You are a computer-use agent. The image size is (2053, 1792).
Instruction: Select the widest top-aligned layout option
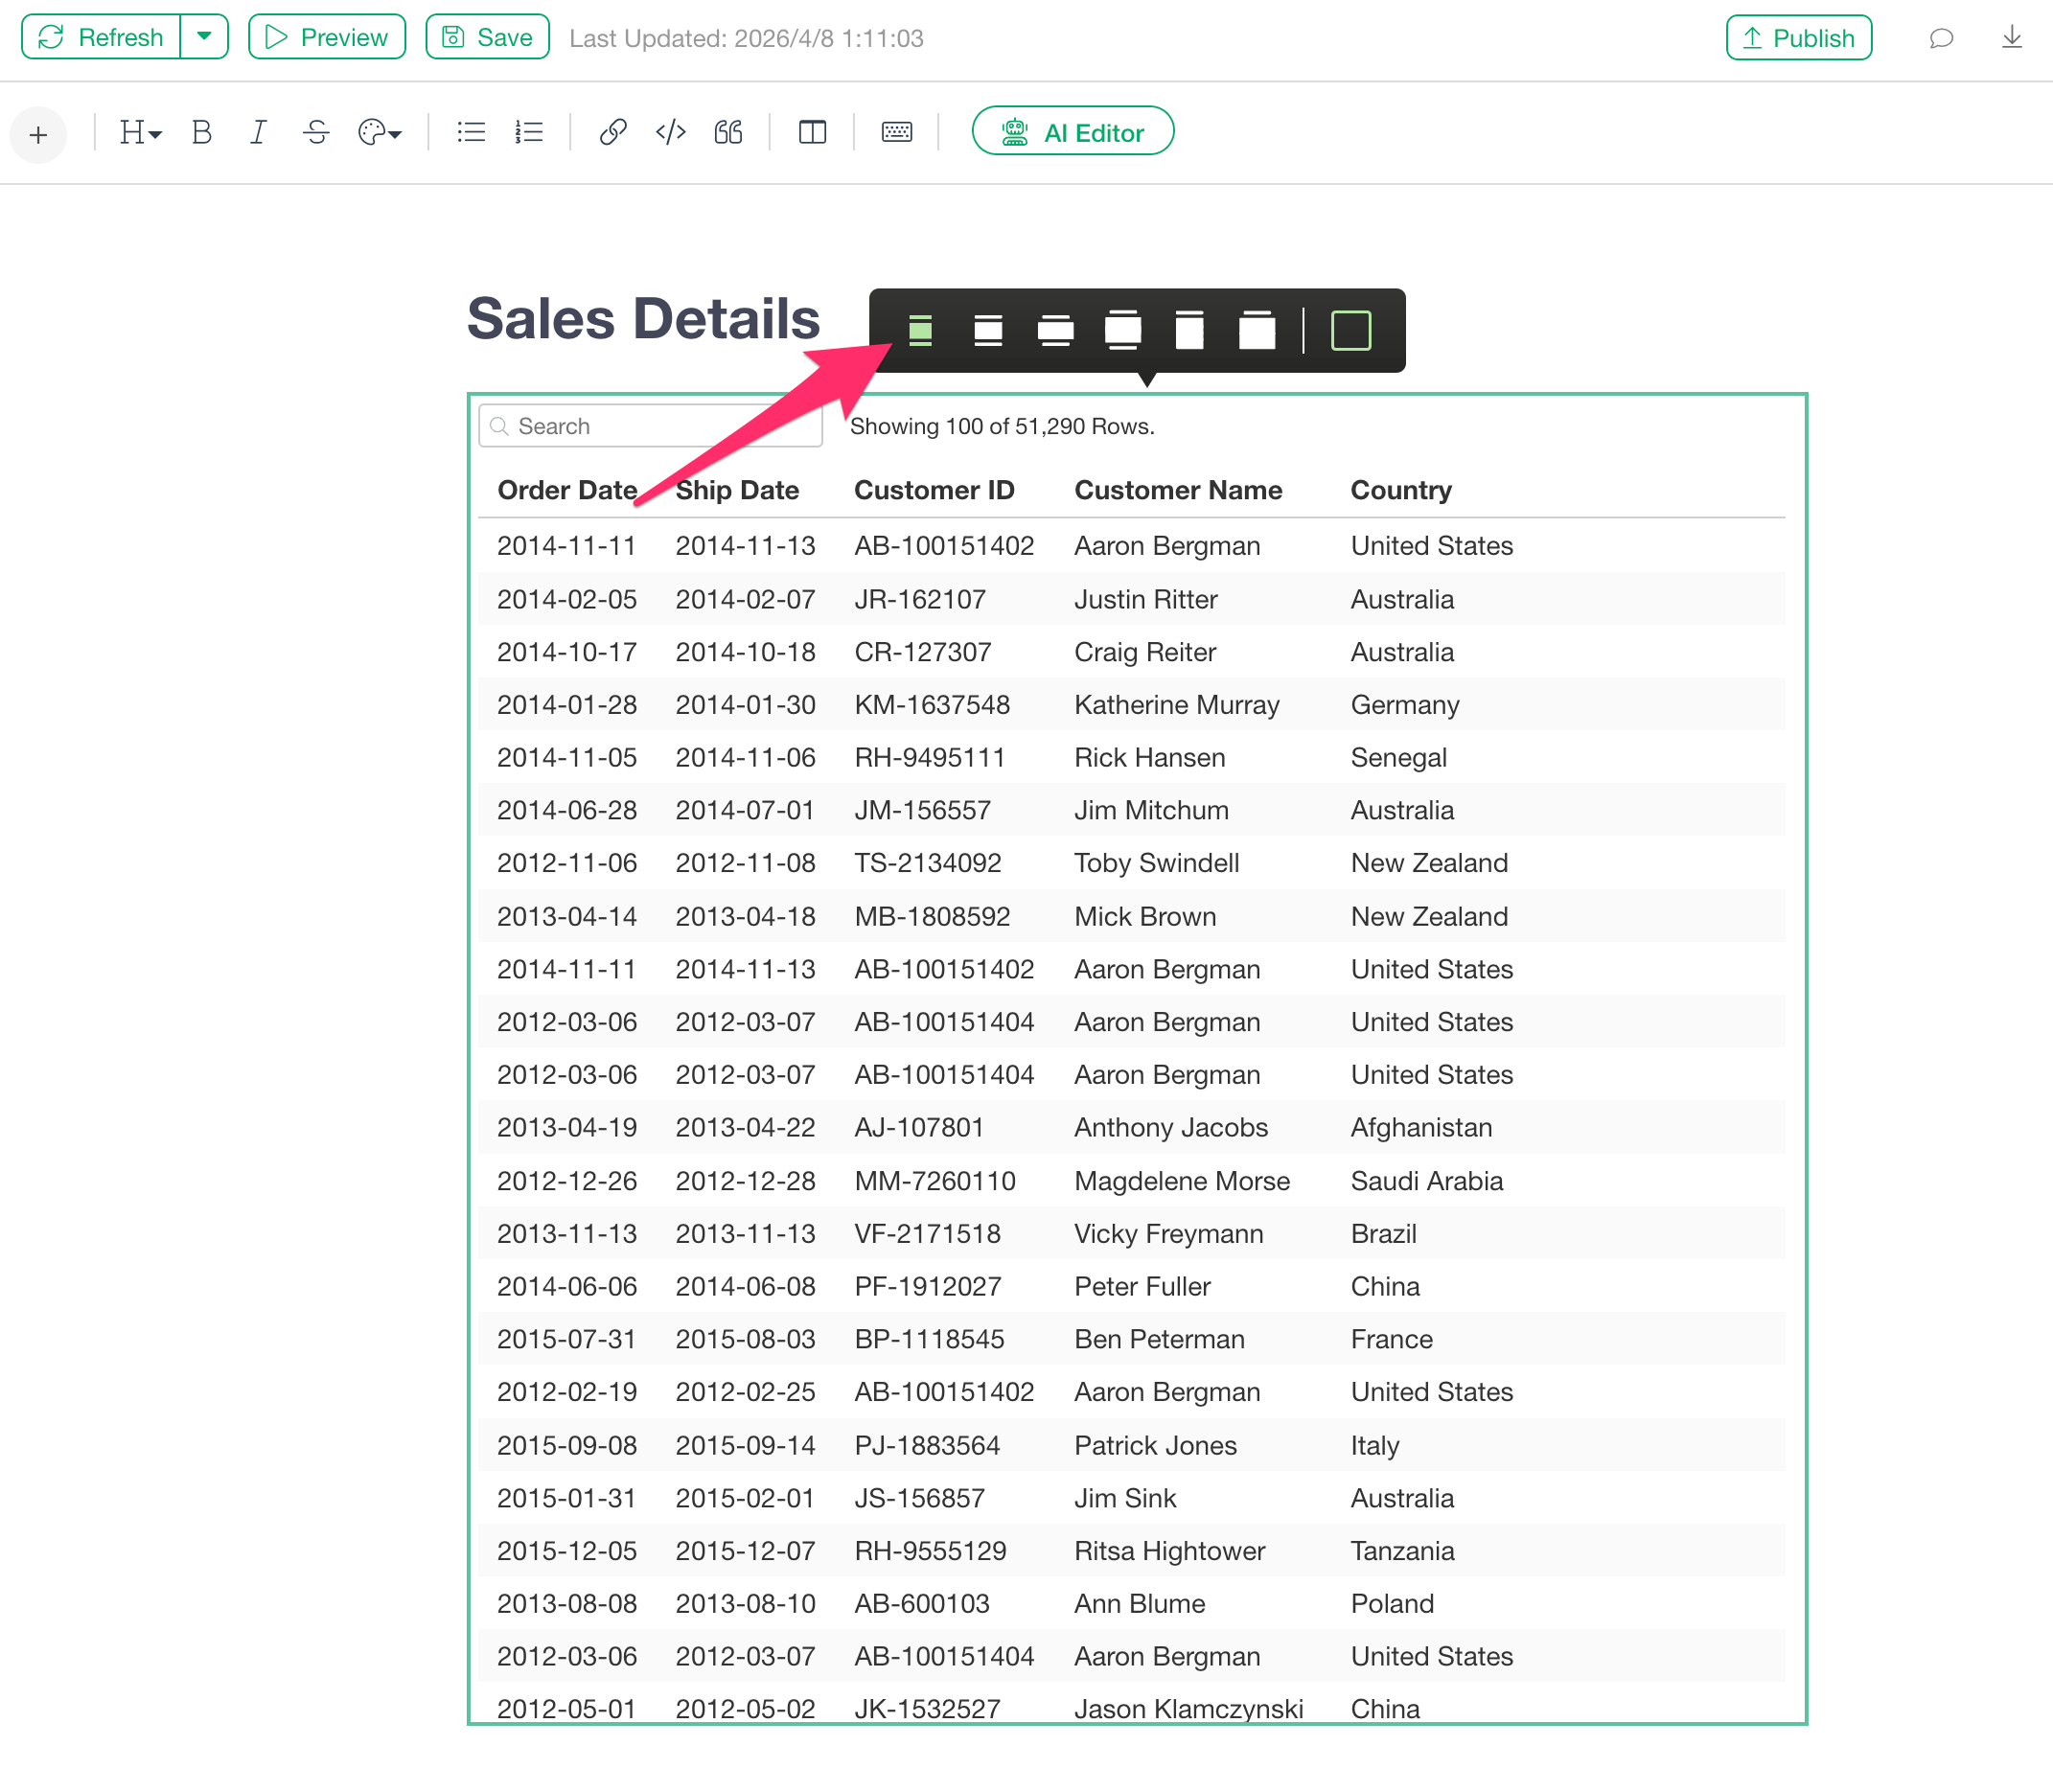click(x=1256, y=330)
